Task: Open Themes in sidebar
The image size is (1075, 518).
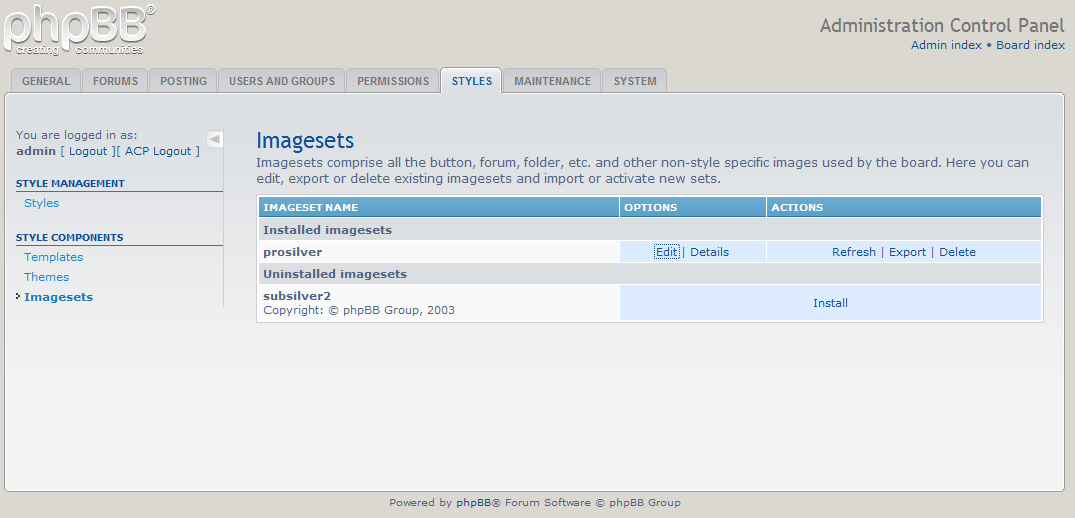Action: [47, 277]
